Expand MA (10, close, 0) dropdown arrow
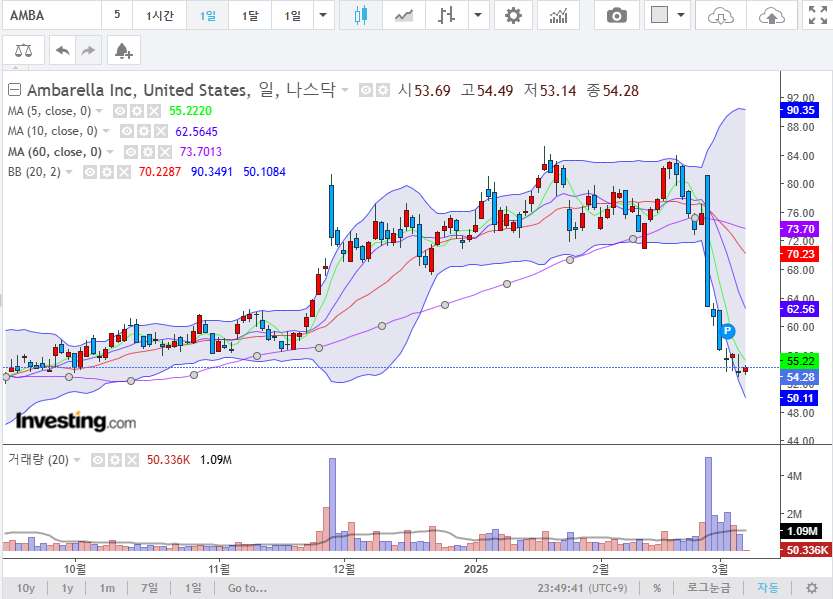Screen dimensions: 833x599 click(106, 131)
